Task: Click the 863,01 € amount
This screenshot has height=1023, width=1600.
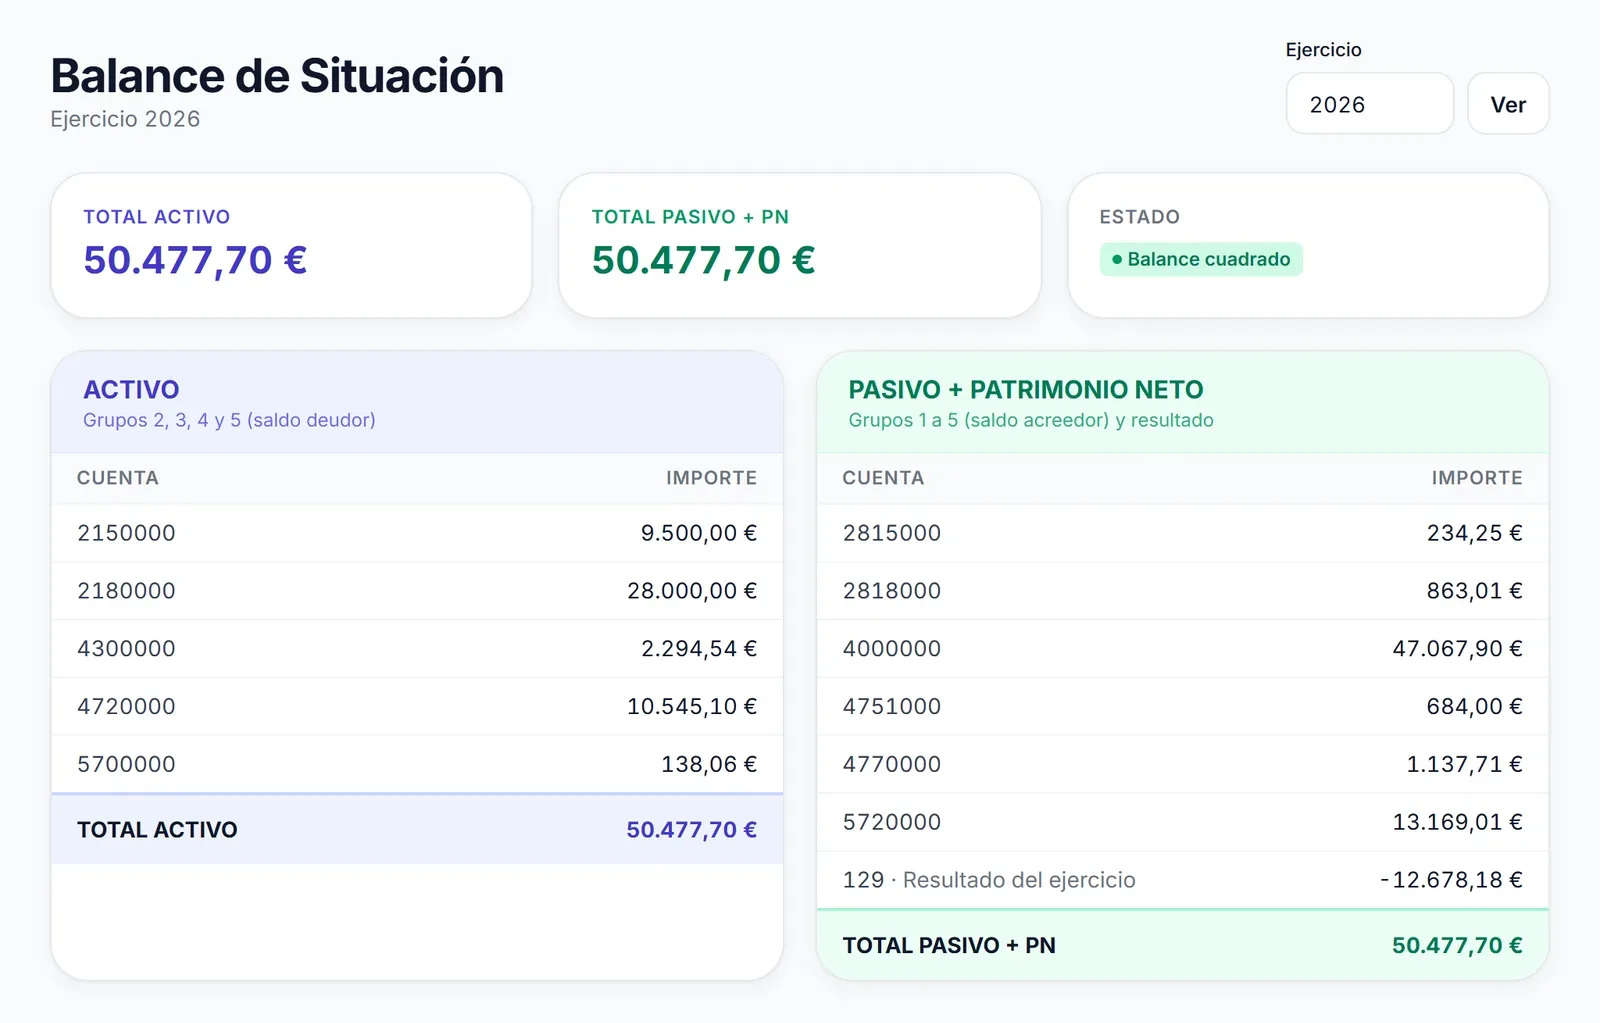Action: click(1475, 591)
